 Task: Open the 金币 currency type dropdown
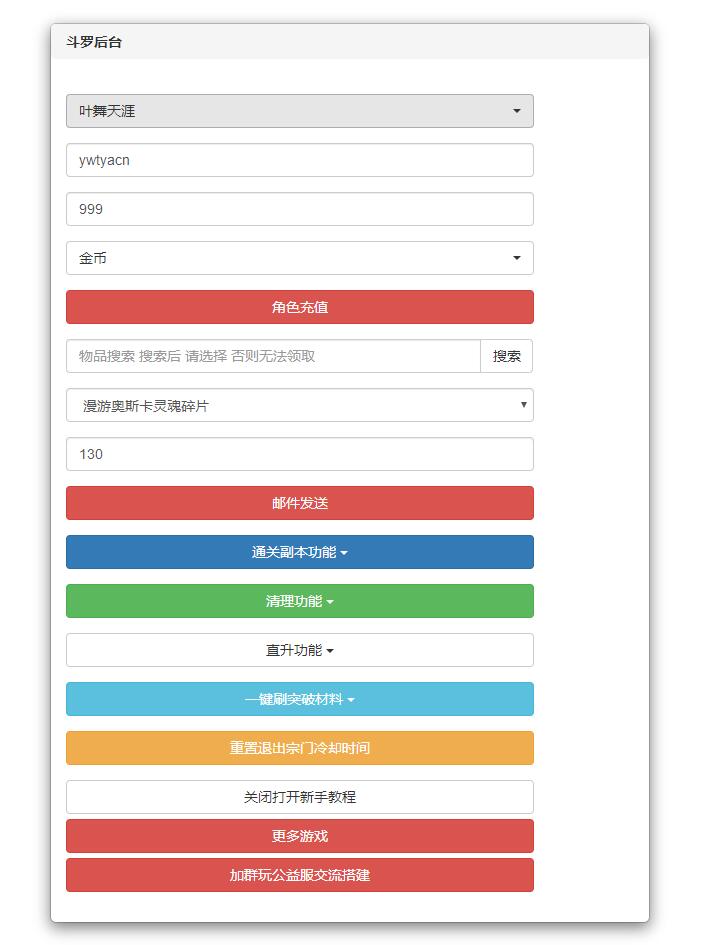[x=300, y=258]
